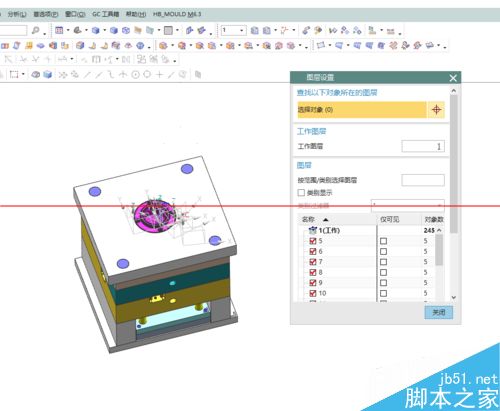Click the first orange mold cube icon in the second toolbar row
This screenshot has width=500, height=411.
click(163, 45)
